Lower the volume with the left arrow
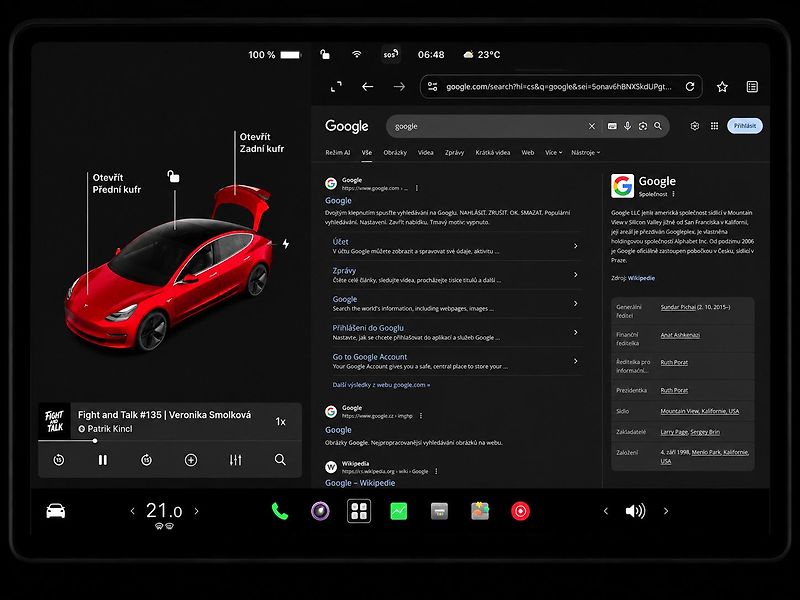 pyautogui.click(x=606, y=511)
